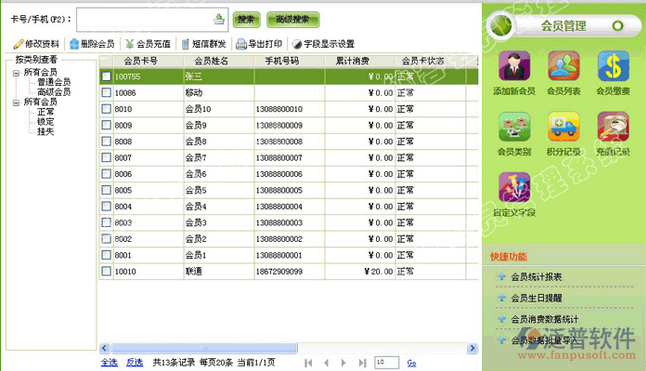Image resolution: width=646 pixels, height=371 pixels.
Task: Click the 会员缴费 dollar icon
Action: coord(613,65)
